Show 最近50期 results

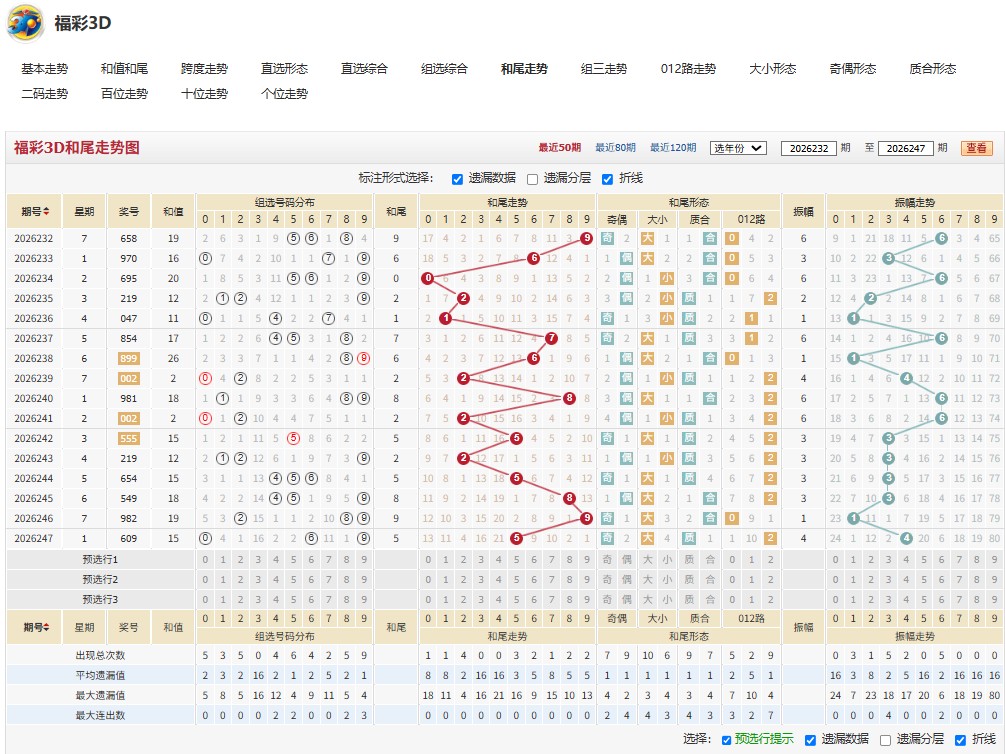[x=560, y=147]
